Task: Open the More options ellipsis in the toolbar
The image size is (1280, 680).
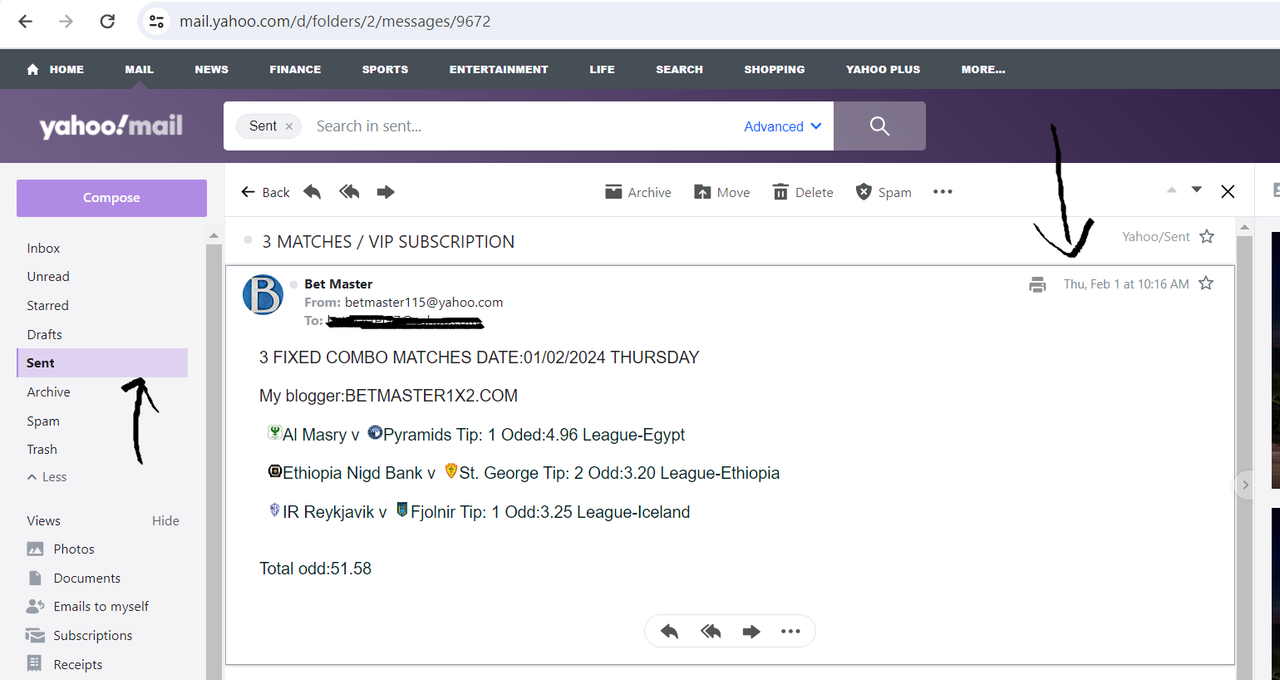Action: point(942,192)
